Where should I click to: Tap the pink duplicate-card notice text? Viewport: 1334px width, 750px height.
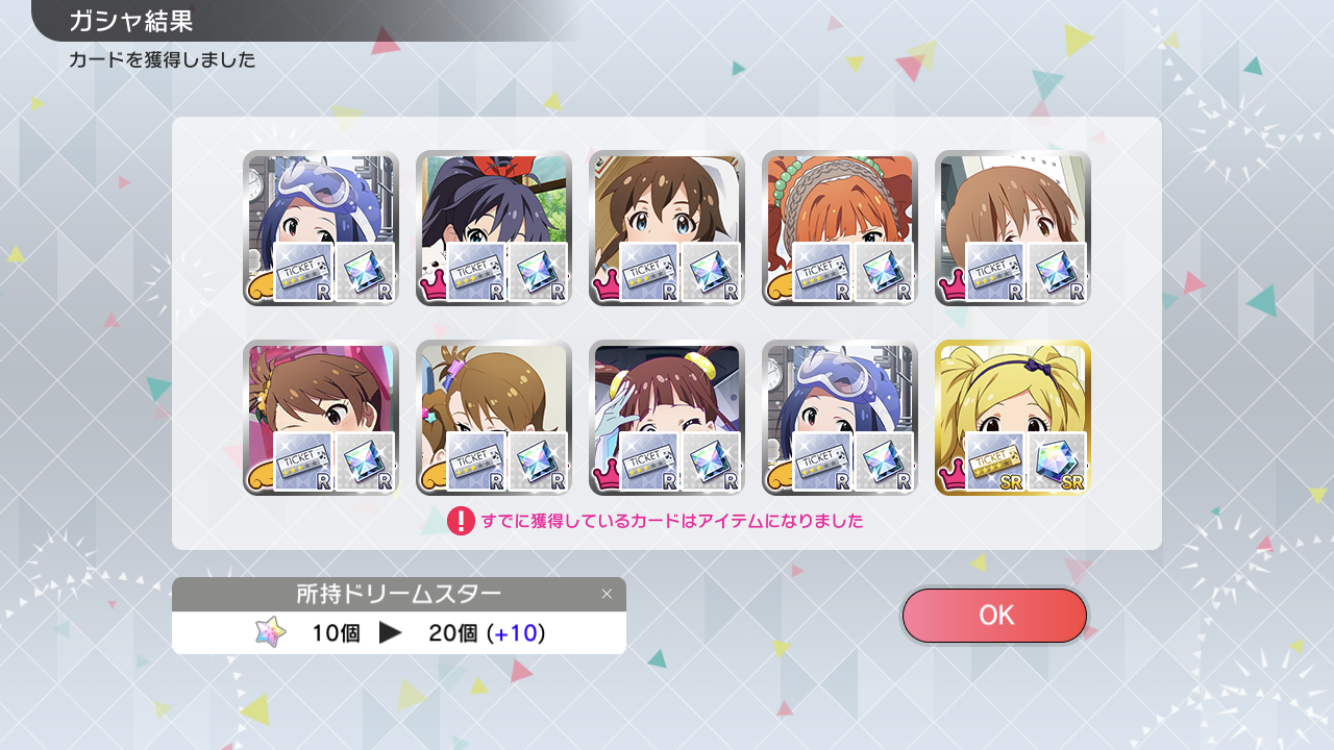(672, 521)
